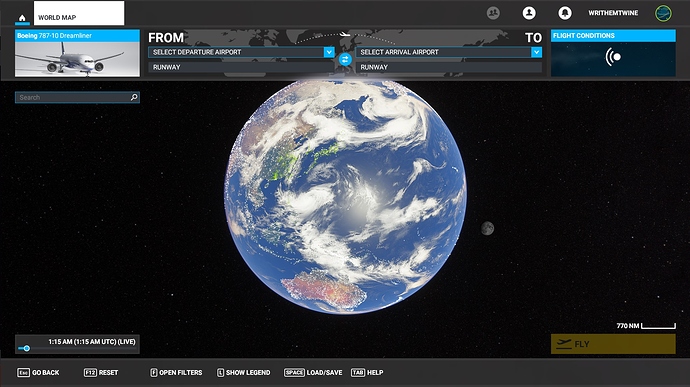
Task: Open the Boeing 787-10 Dreamliner aircraft selection
Action: point(77,53)
